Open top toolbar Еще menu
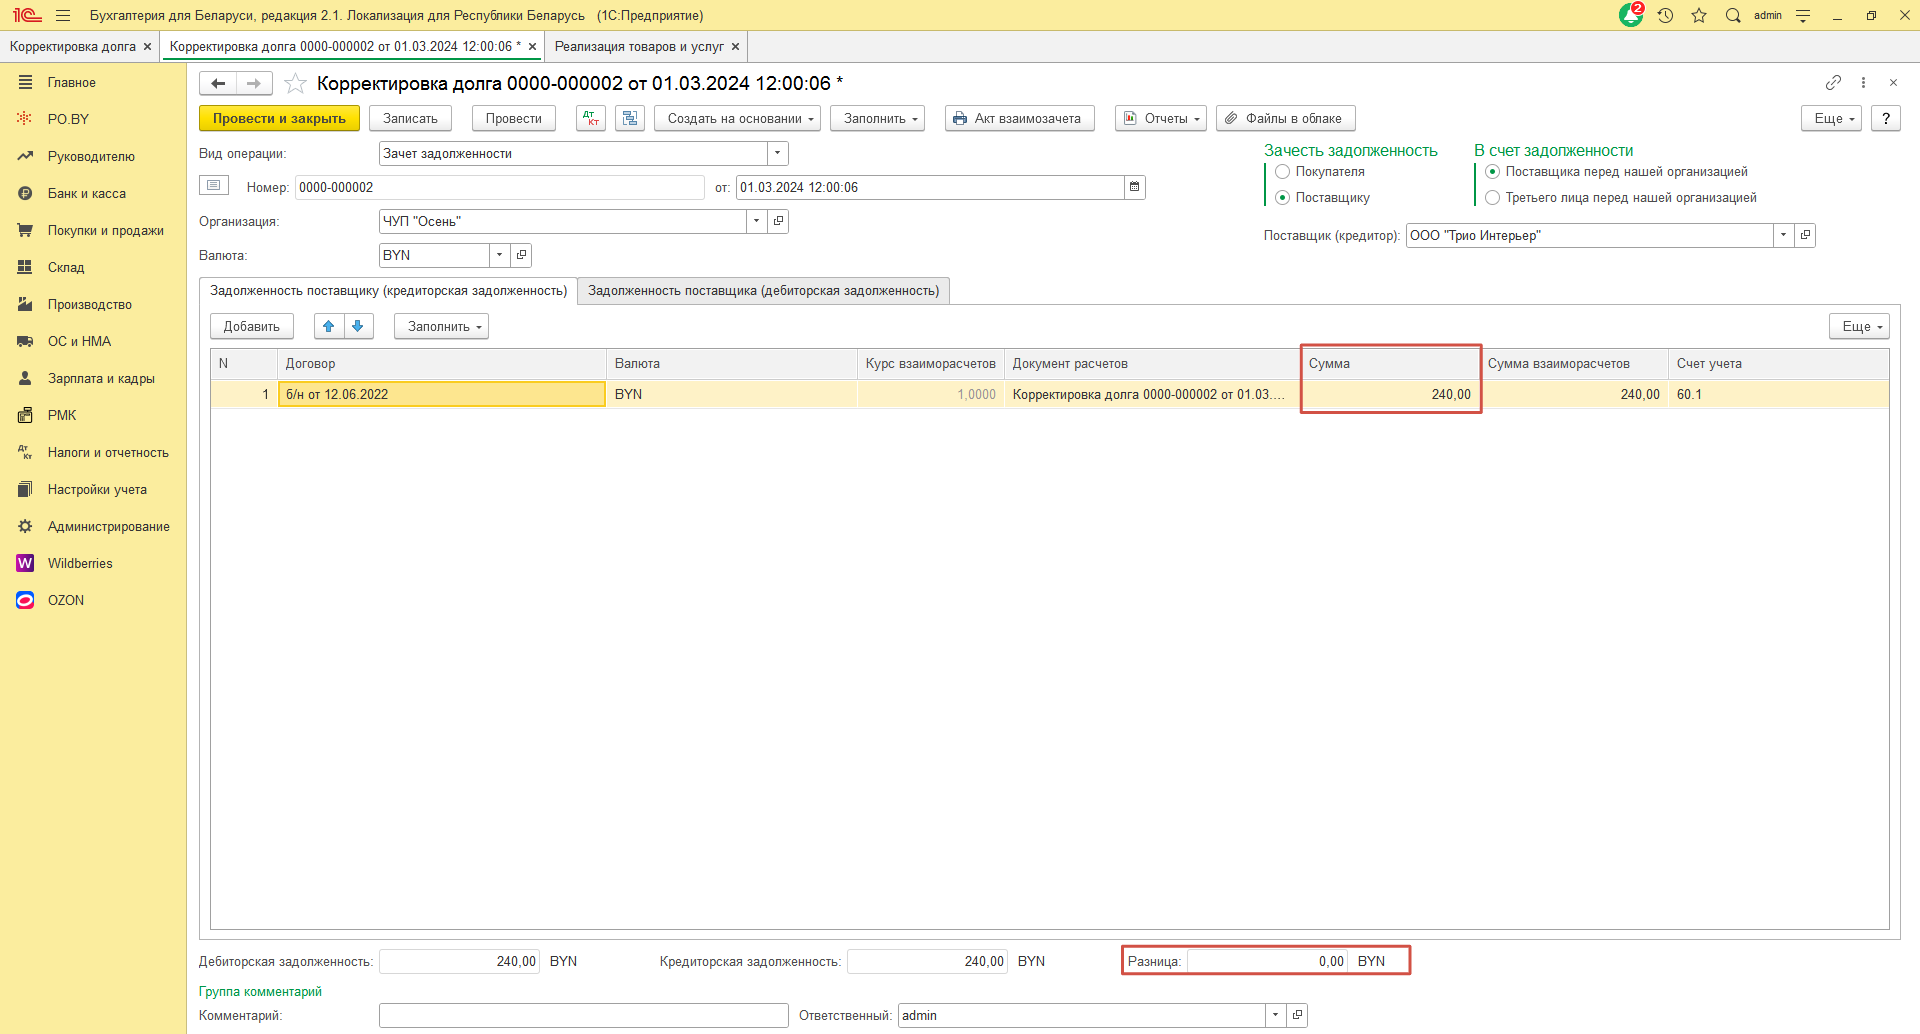Viewport: 1920px width, 1034px height. (1832, 118)
